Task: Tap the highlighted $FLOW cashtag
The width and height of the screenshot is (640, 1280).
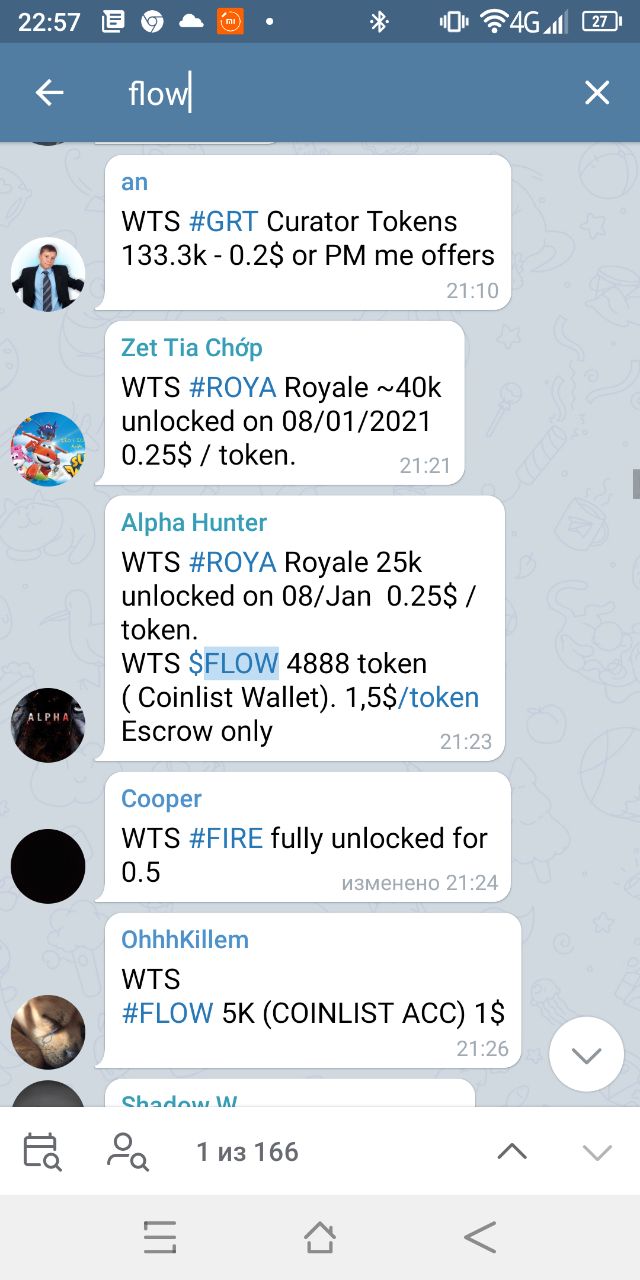Action: 233,663
